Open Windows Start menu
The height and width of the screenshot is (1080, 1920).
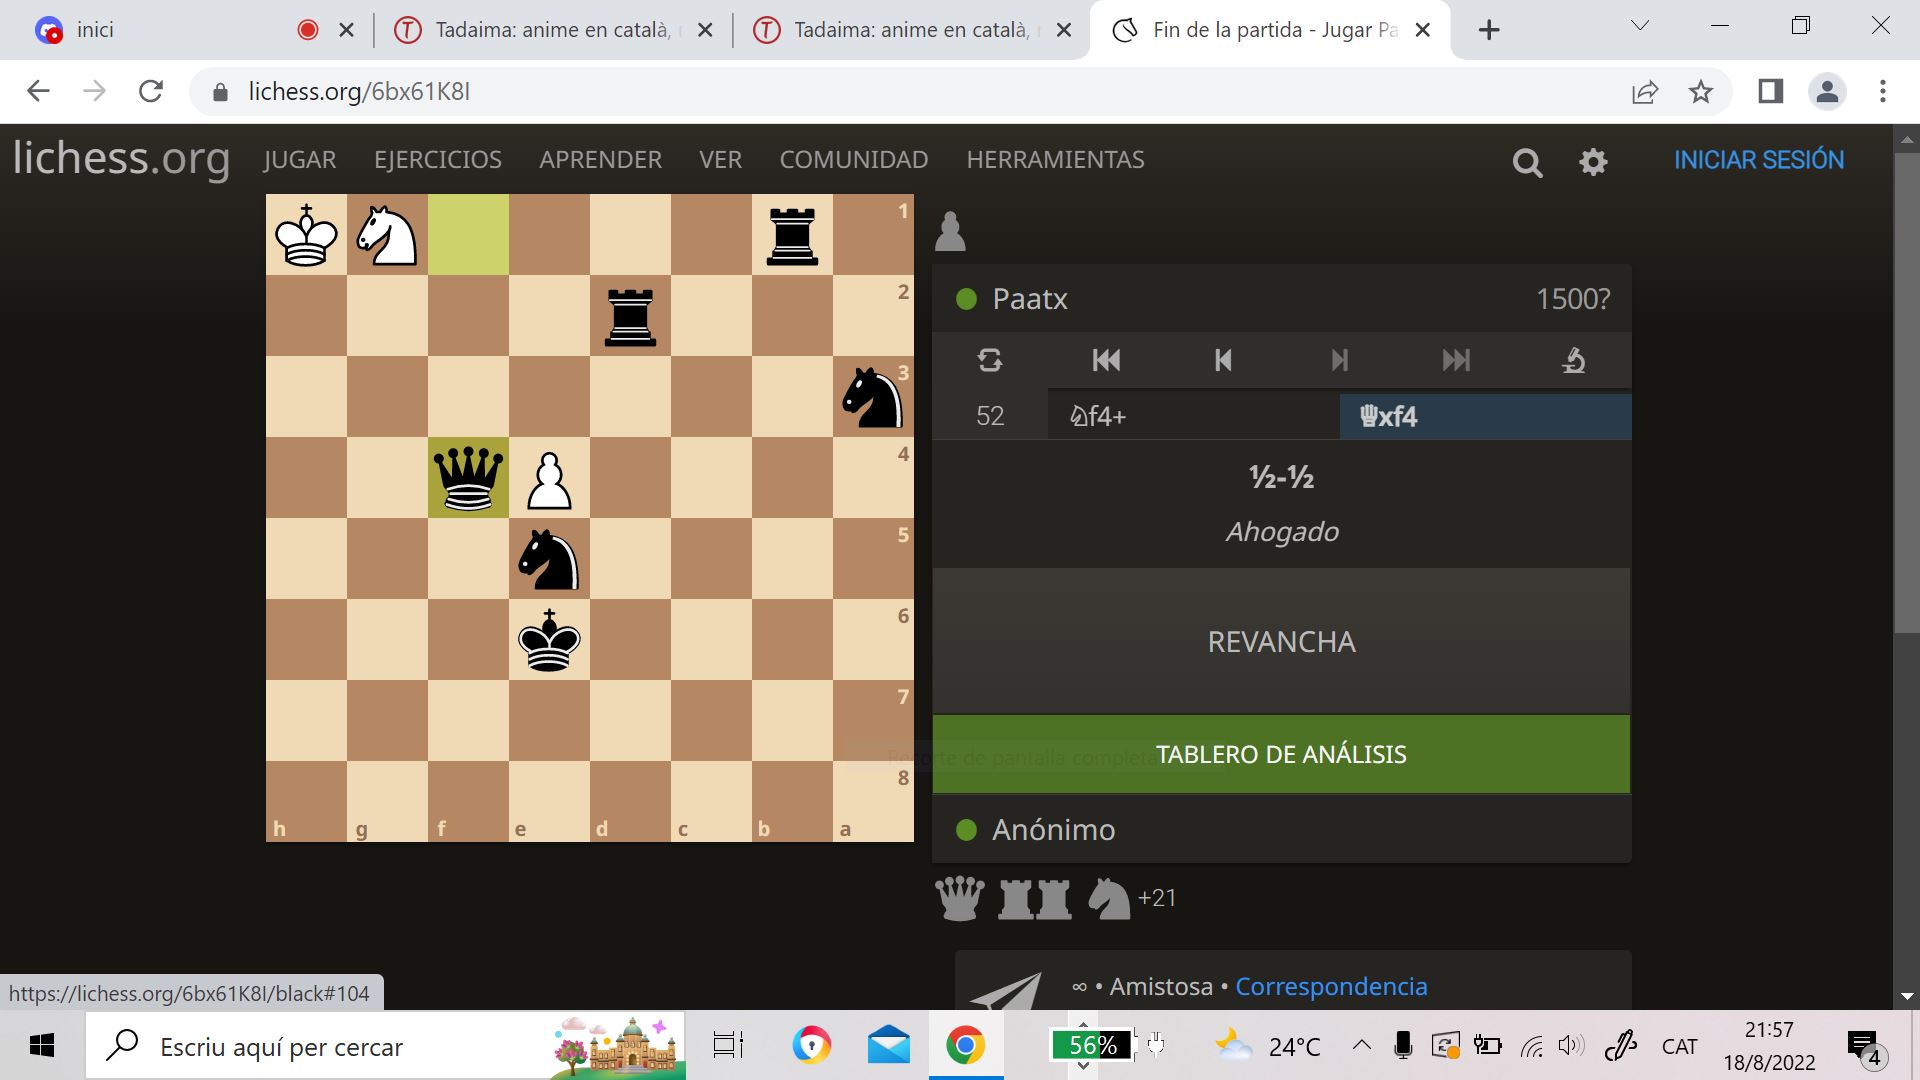pos(41,1046)
